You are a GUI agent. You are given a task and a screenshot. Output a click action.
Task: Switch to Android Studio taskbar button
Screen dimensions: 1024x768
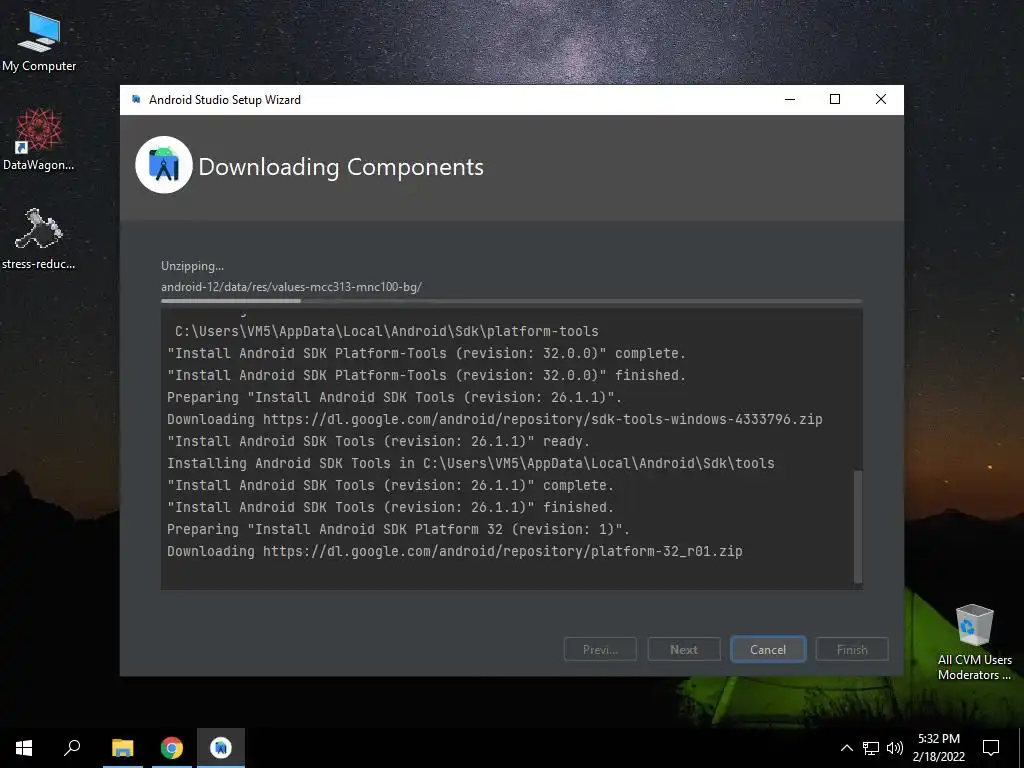[221, 748]
